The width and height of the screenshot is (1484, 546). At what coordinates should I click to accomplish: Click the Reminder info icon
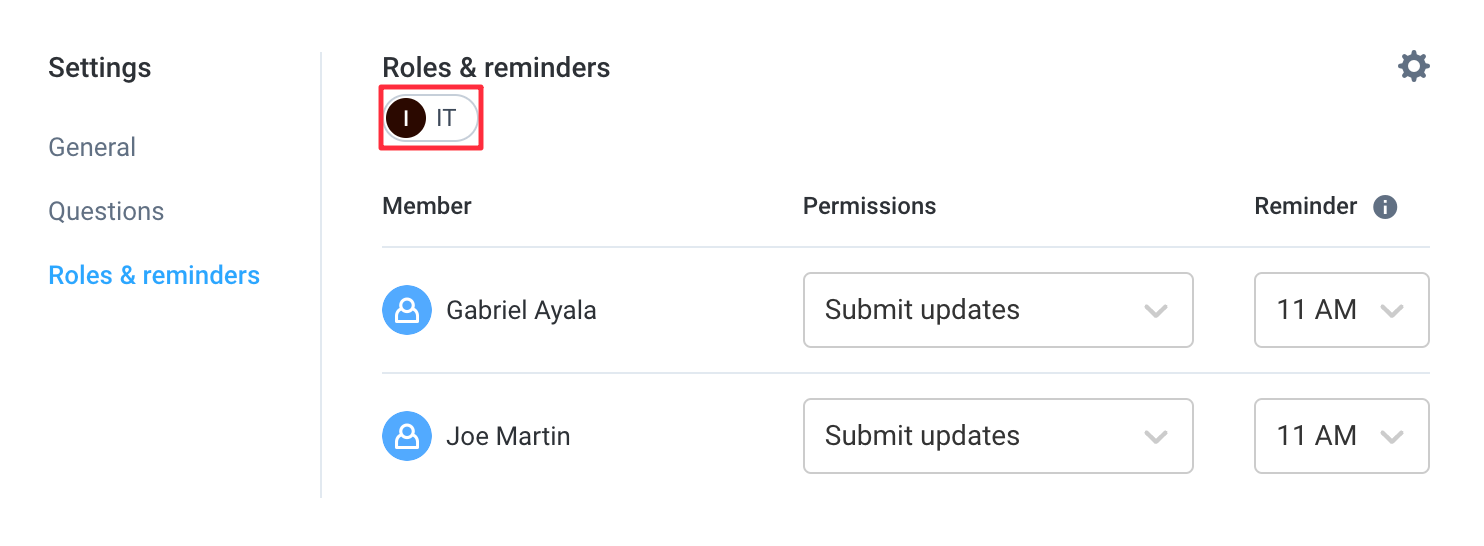pyautogui.click(x=1385, y=207)
